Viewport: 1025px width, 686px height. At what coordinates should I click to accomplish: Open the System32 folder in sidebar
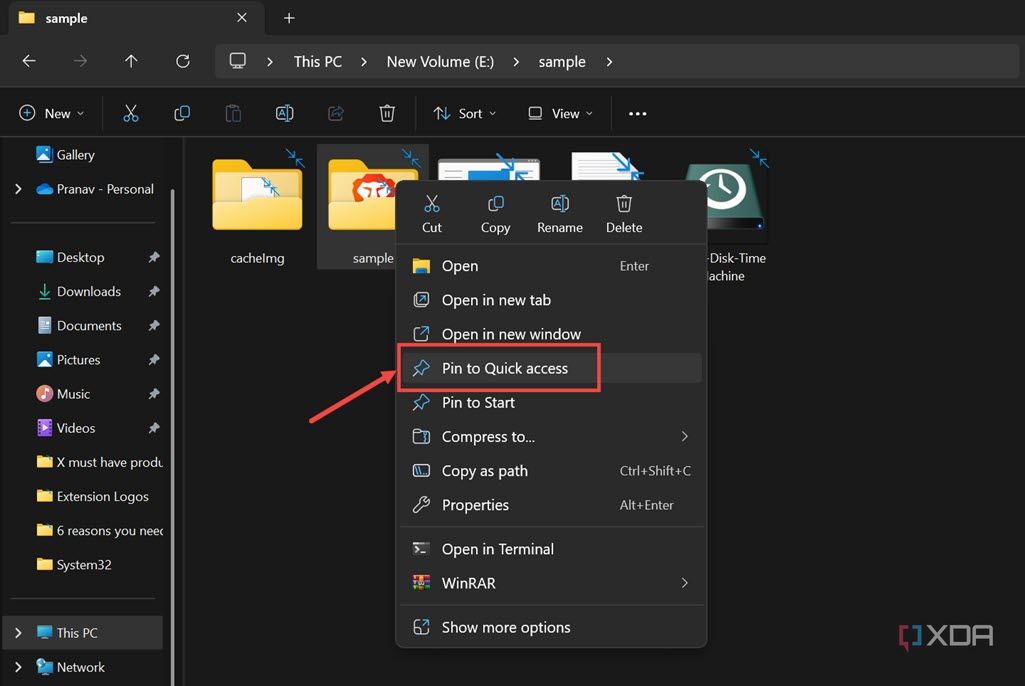pos(75,564)
